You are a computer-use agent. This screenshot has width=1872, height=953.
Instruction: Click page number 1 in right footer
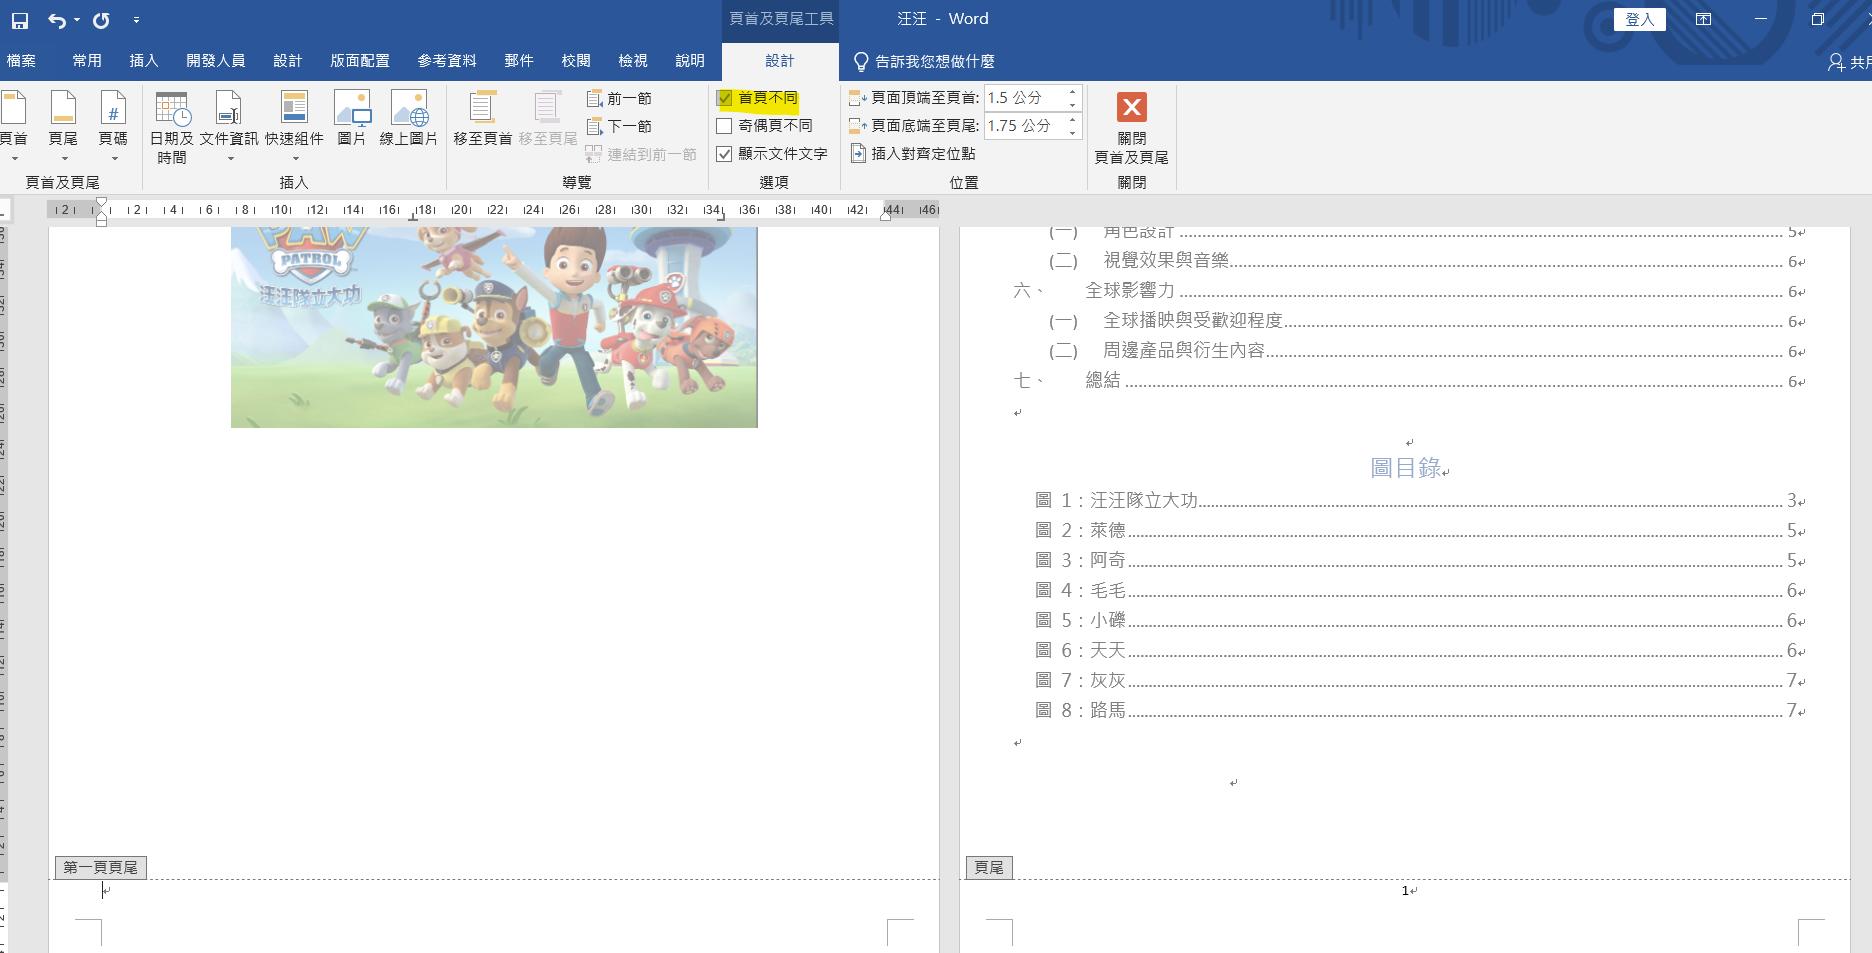click(x=1405, y=890)
